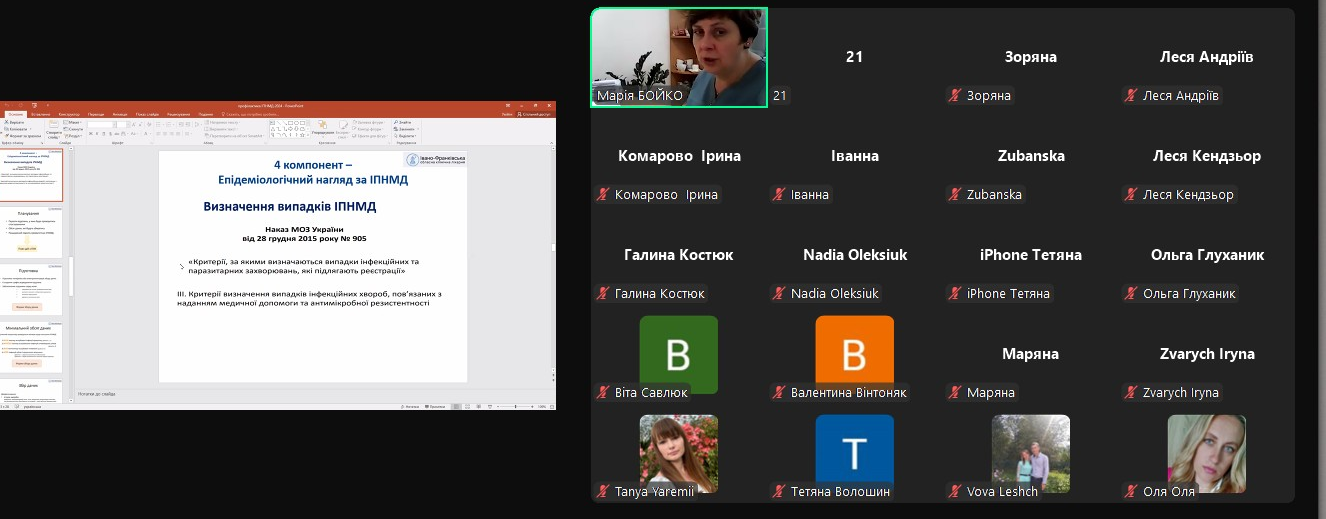The width and height of the screenshot is (1326, 519).
Task: Click the muted mic icon next to Zubanska
Action: (955, 195)
